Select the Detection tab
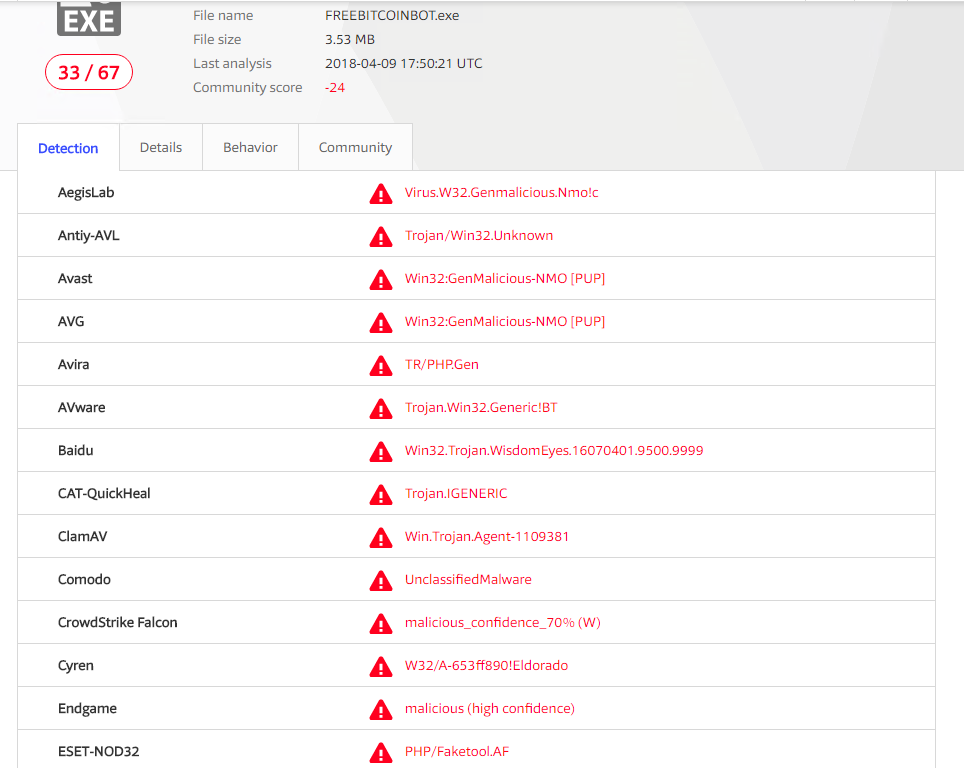The image size is (964, 768). (x=68, y=149)
